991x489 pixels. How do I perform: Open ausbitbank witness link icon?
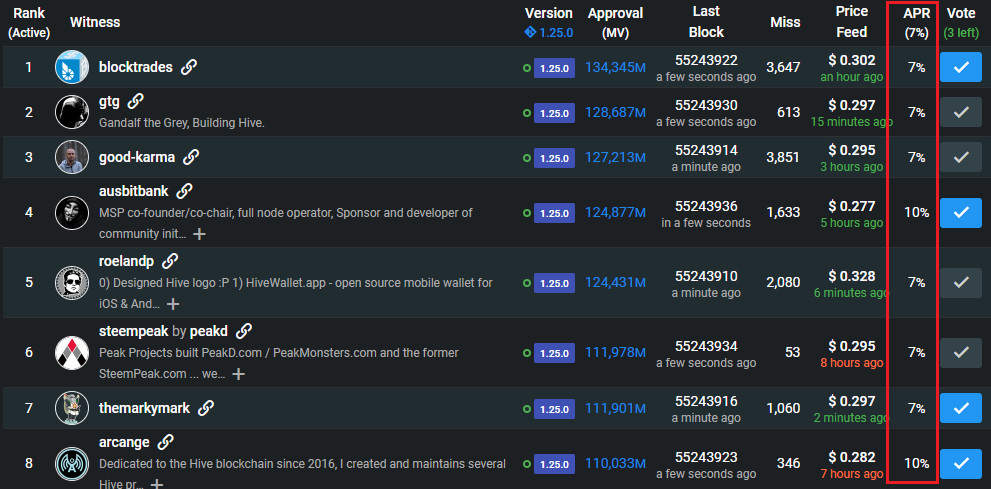pos(185,191)
